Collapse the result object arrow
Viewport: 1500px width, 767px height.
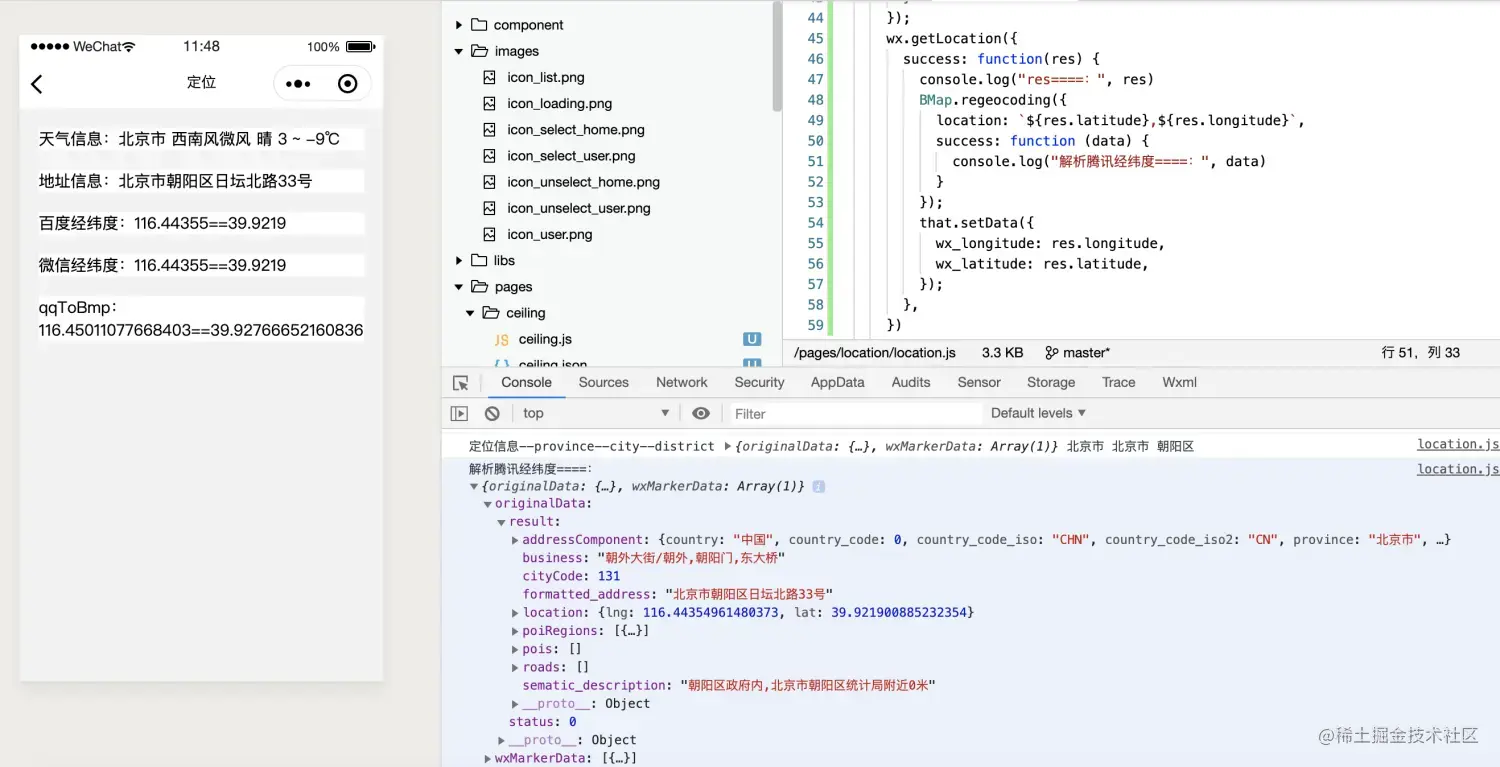(502, 522)
